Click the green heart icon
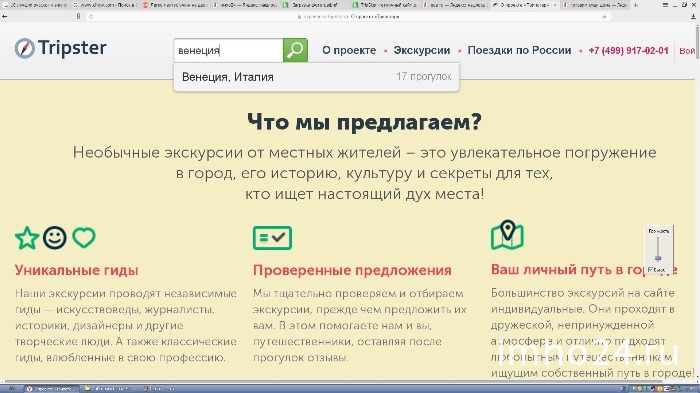The width and height of the screenshot is (700, 393). click(84, 238)
